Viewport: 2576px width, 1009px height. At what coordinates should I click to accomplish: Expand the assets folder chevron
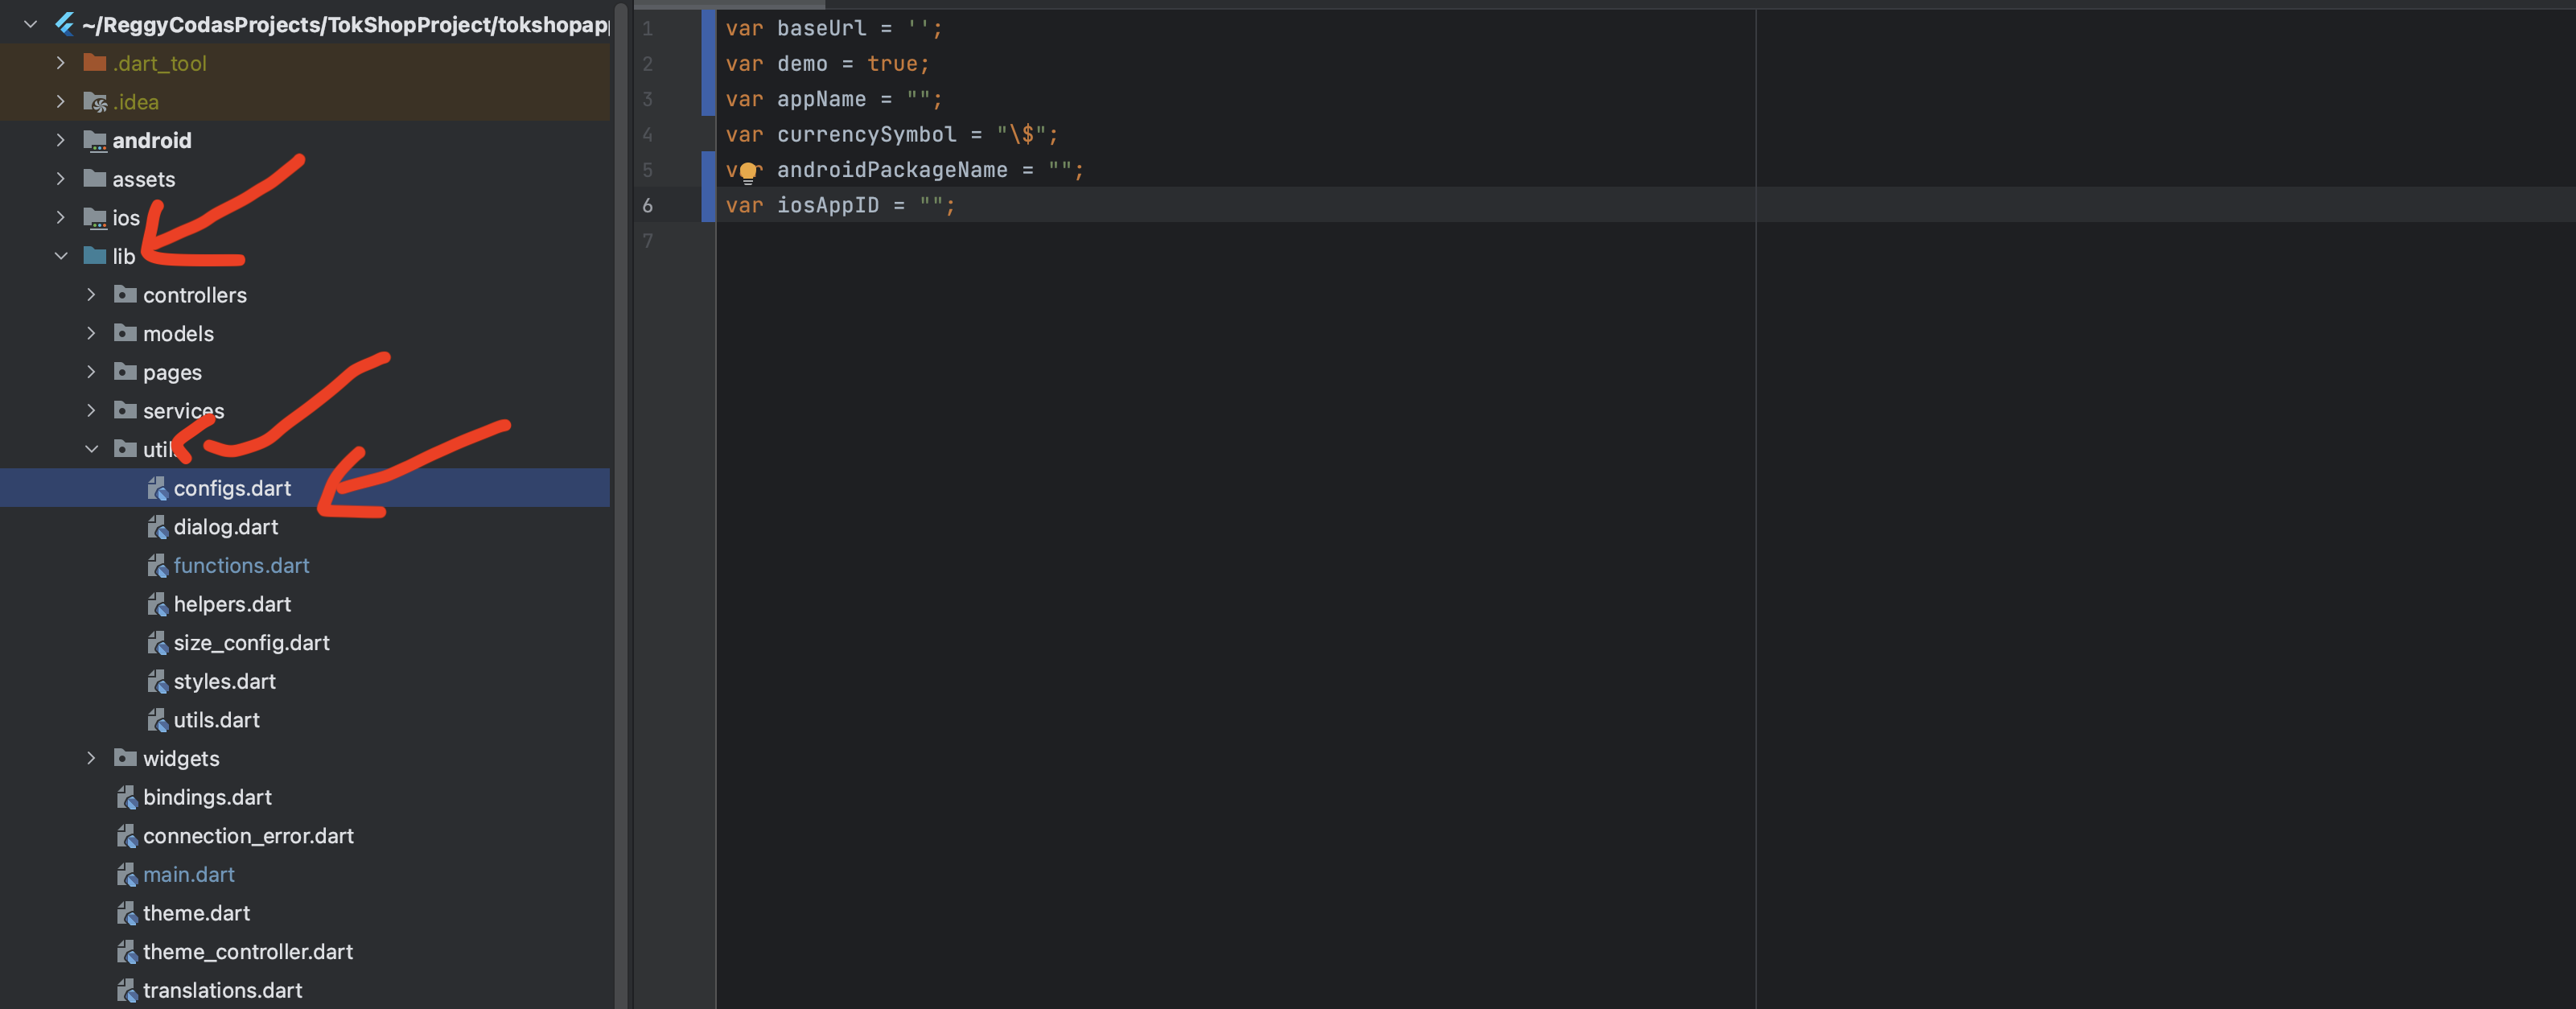pyautogui.click(x=60, y=179)
